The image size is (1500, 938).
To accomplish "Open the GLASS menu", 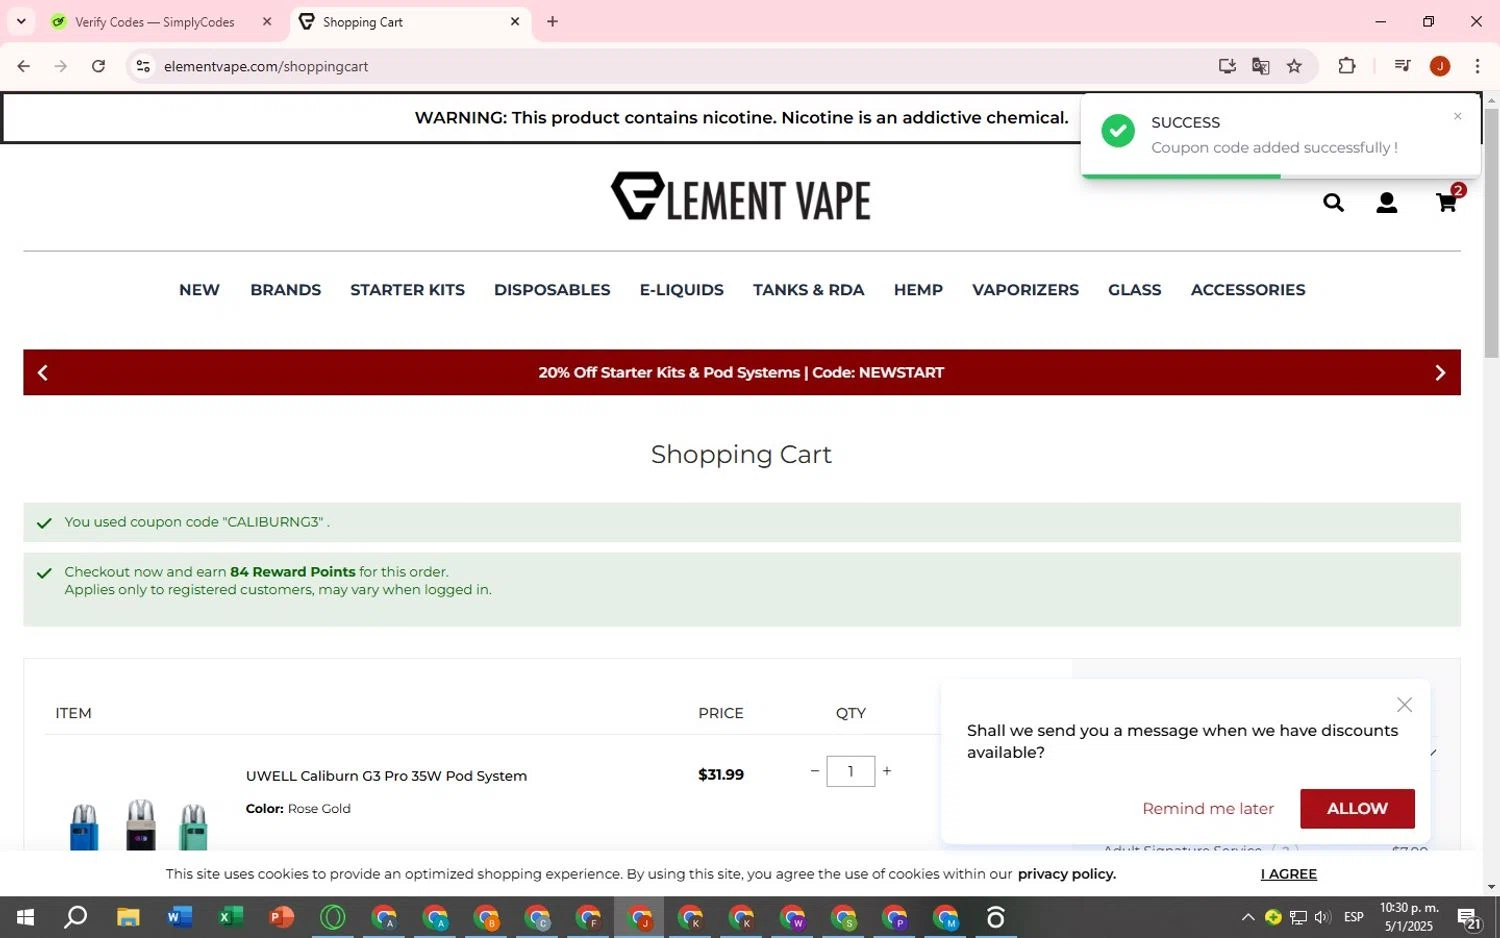I will [x=1134, y=290].
